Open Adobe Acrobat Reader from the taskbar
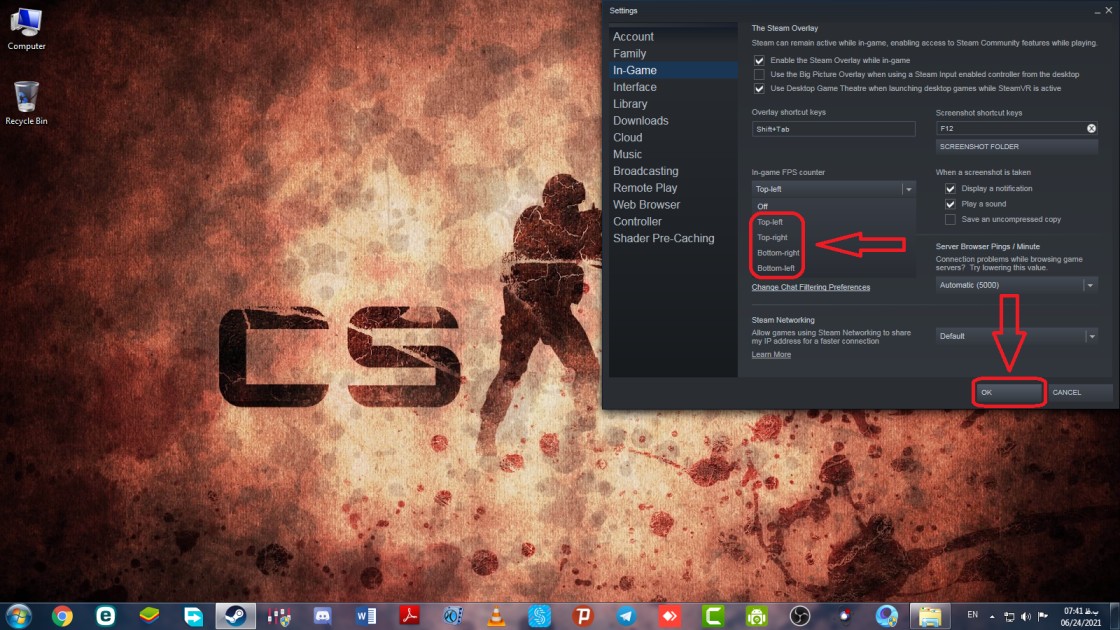 click(x=410, y=616)
